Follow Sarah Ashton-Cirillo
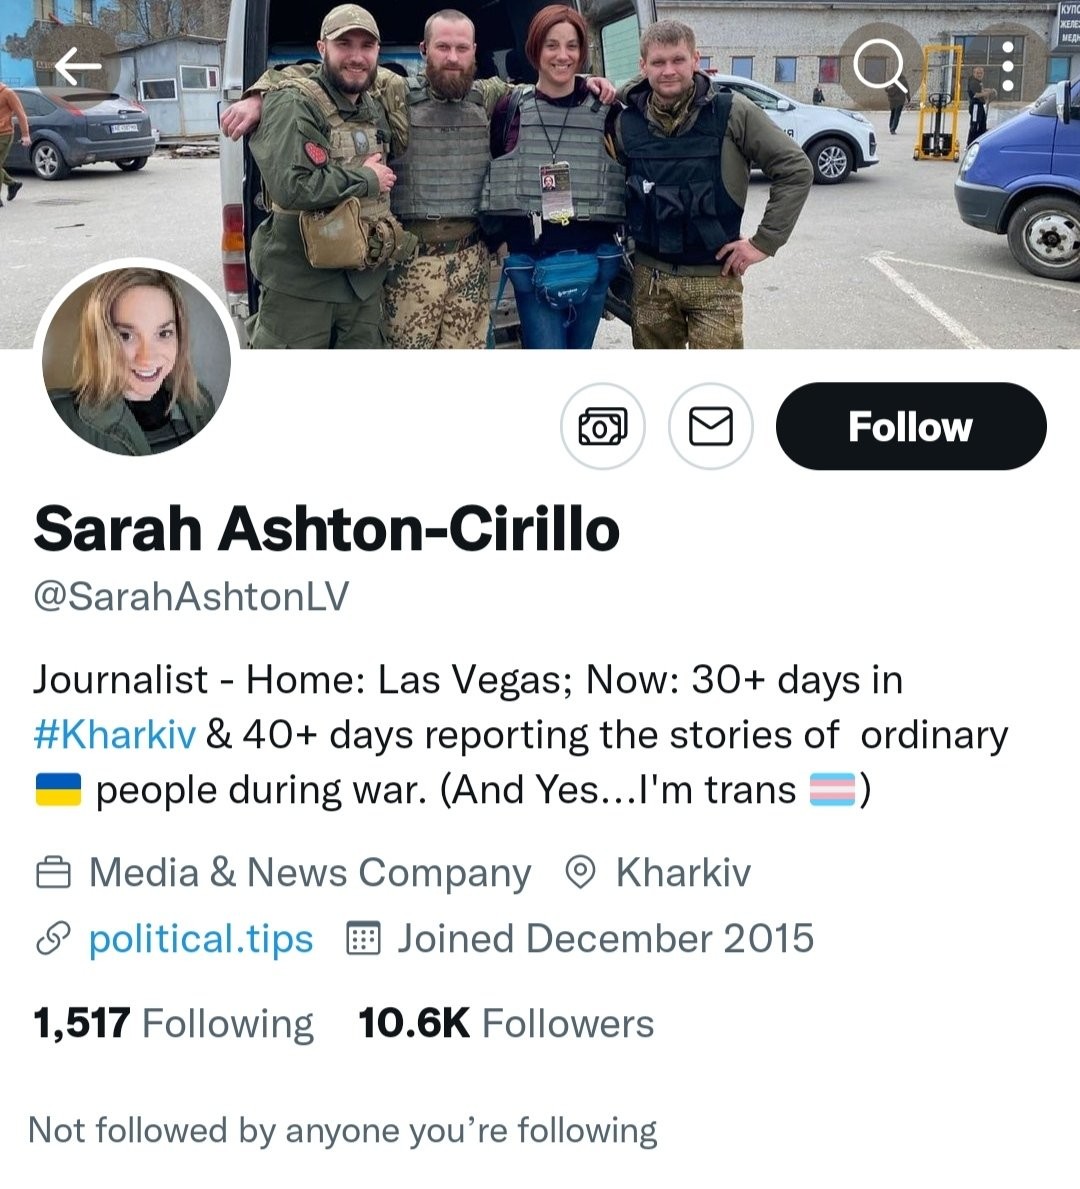1080x1189 pixels. [911, 426]
